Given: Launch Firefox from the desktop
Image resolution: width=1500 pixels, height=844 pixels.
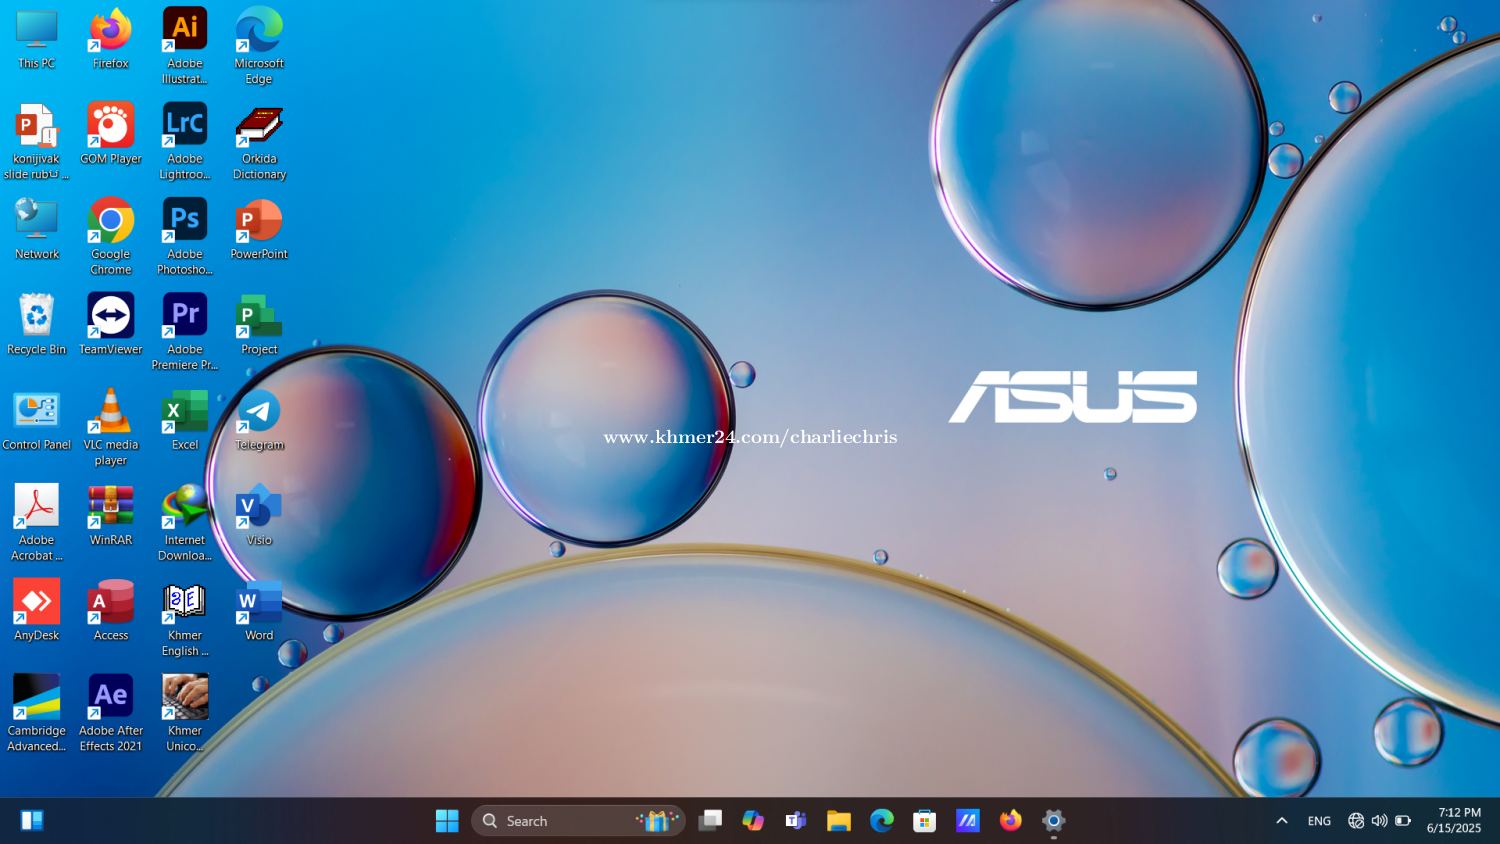Looking at the screenshot, I should point(111,39).
